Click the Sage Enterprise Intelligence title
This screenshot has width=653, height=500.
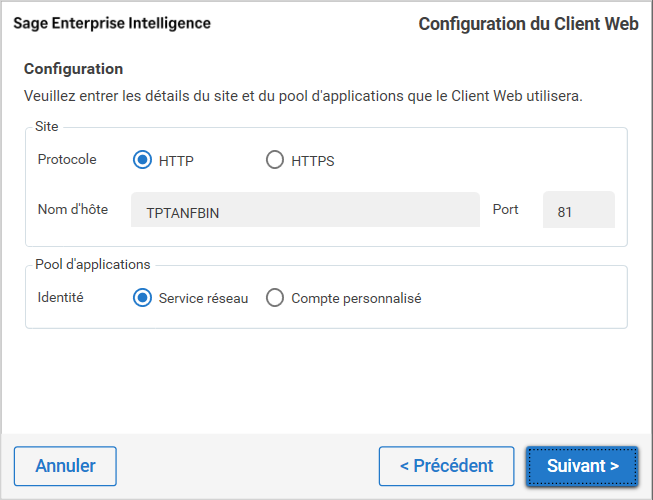(112, 23)
